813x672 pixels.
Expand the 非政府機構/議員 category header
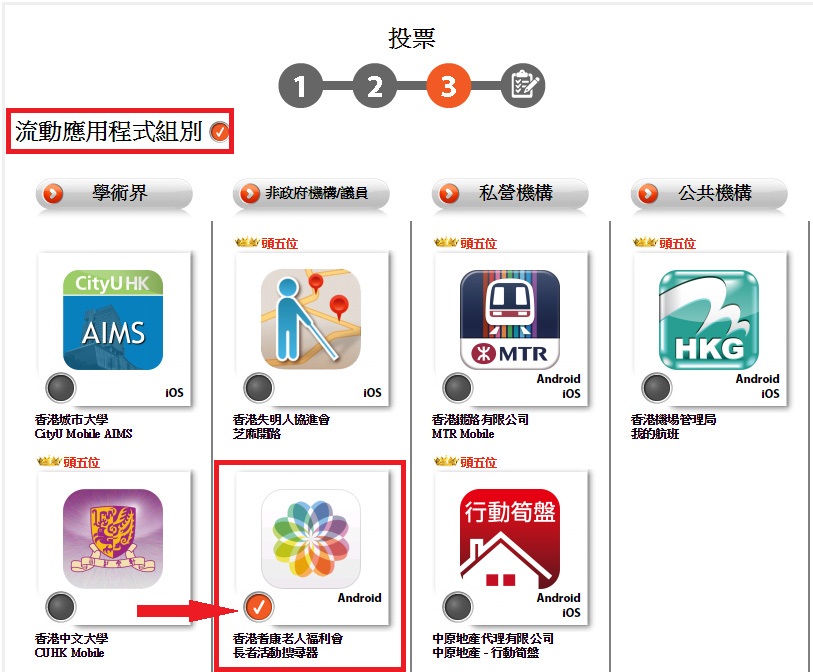tap(311, 193)
